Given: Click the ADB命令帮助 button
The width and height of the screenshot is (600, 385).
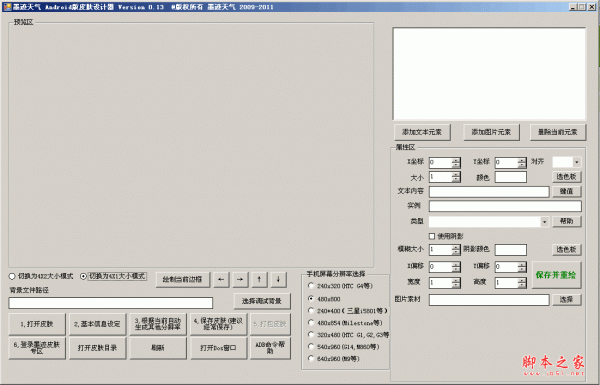Looking at the screenshot, I should tap(270, 348).
